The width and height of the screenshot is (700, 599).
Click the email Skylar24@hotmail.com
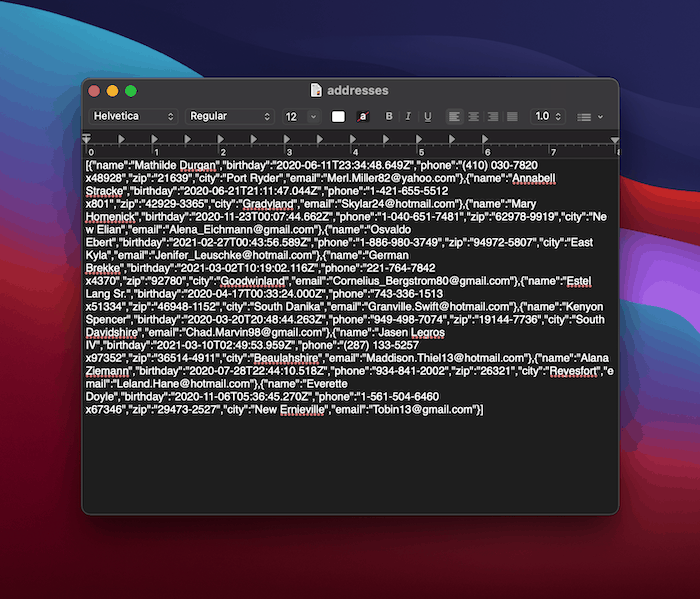click(x=400, y=204)
